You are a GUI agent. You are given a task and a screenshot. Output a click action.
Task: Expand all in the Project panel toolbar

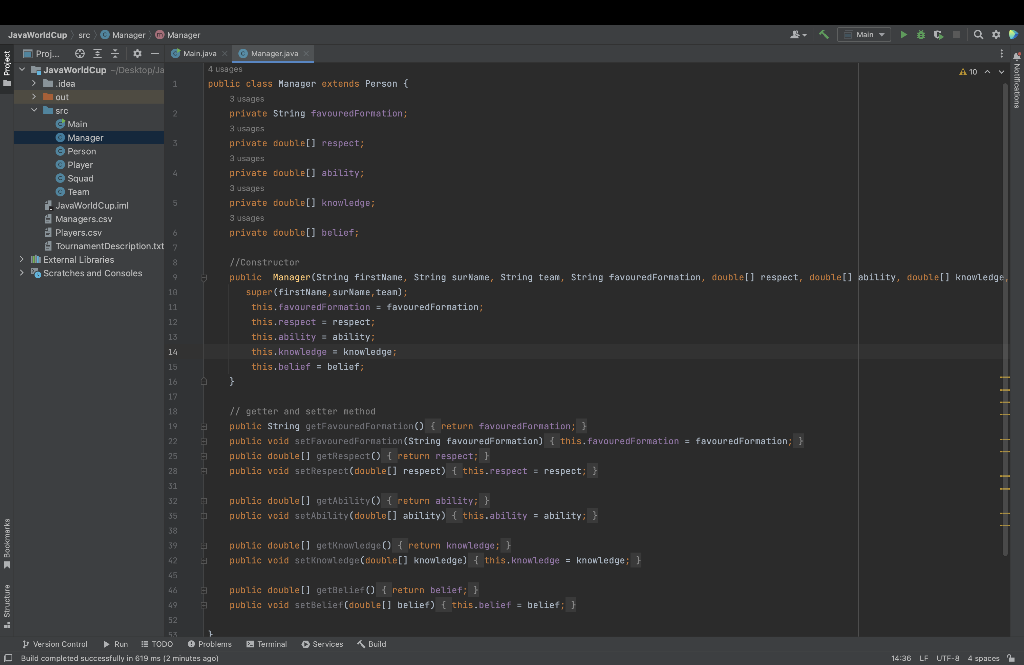97,54
